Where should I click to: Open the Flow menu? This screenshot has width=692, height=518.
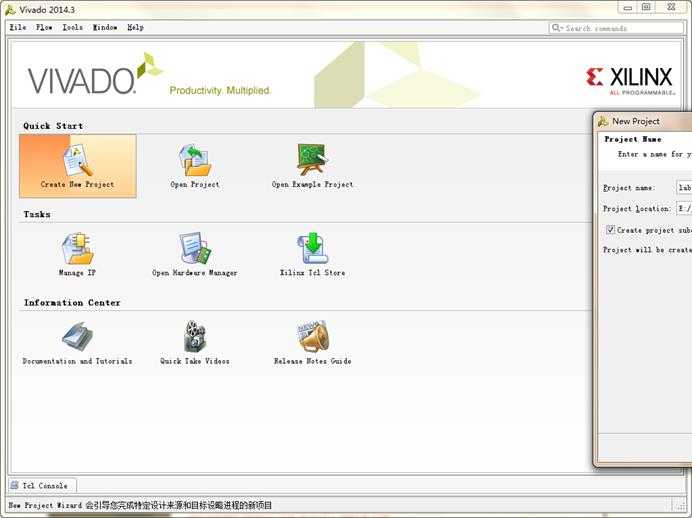point(44,27)
